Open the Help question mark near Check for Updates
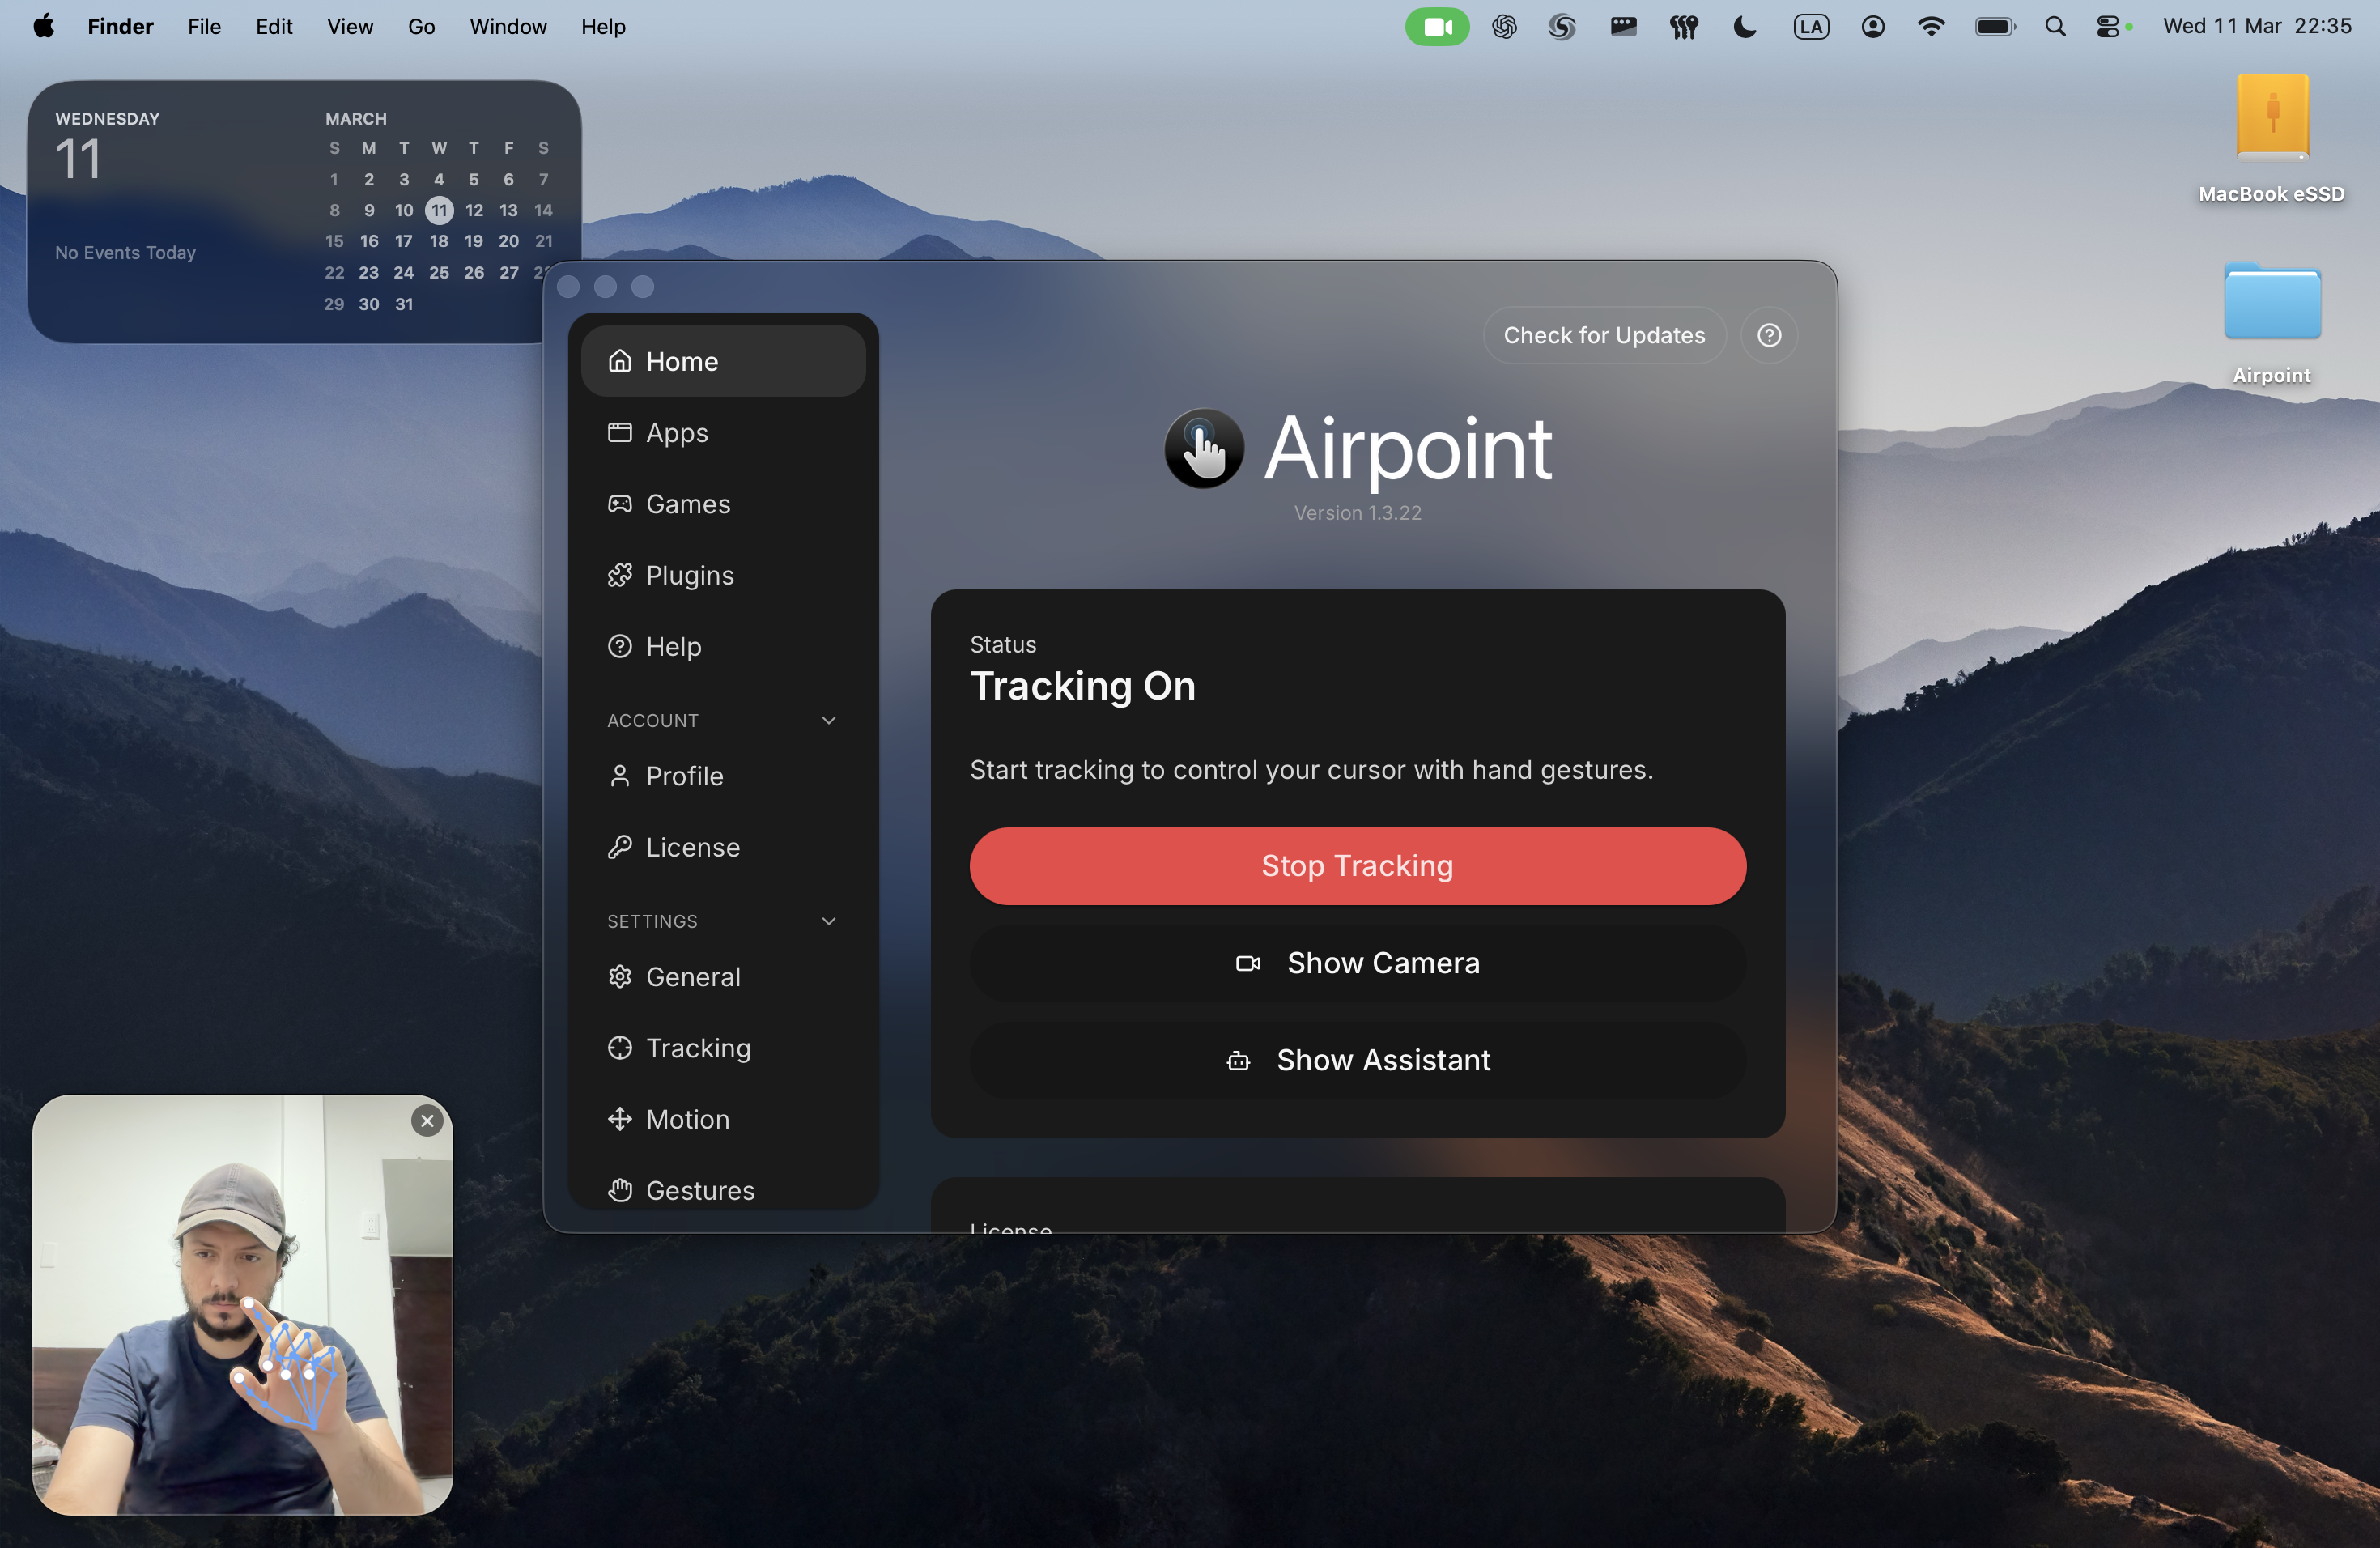The image size is (2380, 1548). (1768, 335)
